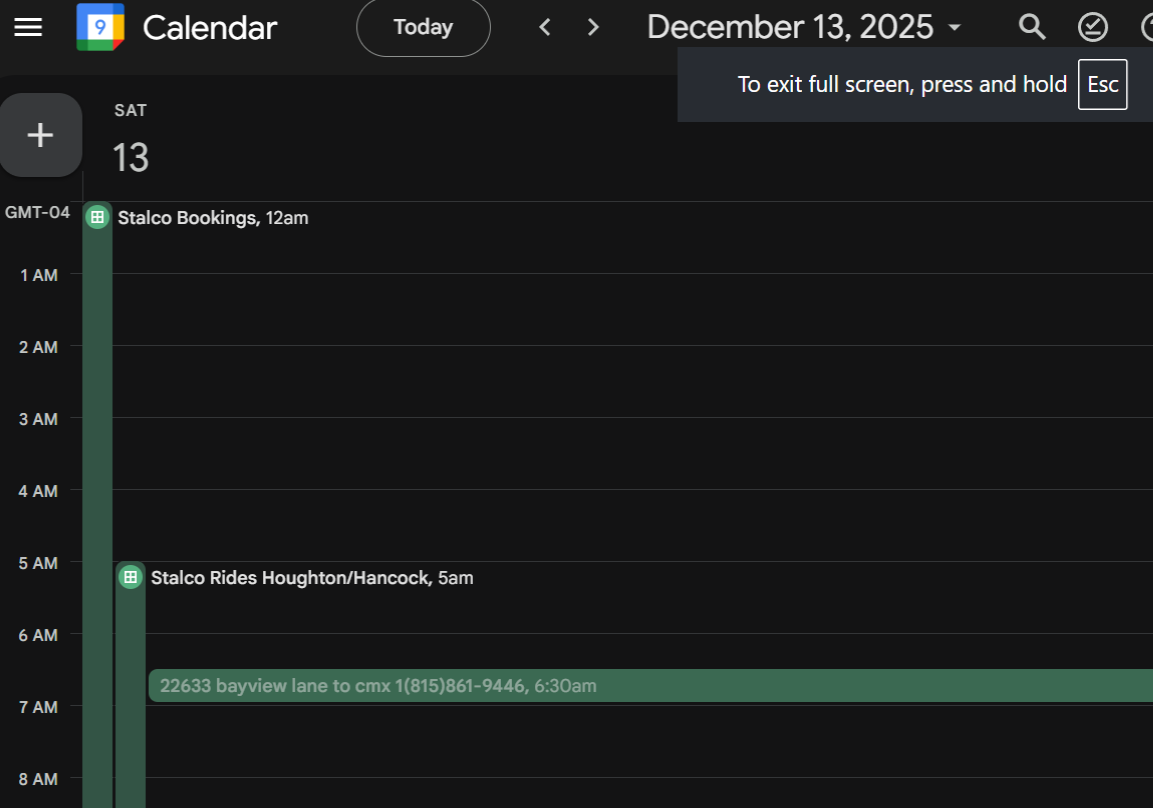Click the Google Calendar logo

tap(100, 27)
